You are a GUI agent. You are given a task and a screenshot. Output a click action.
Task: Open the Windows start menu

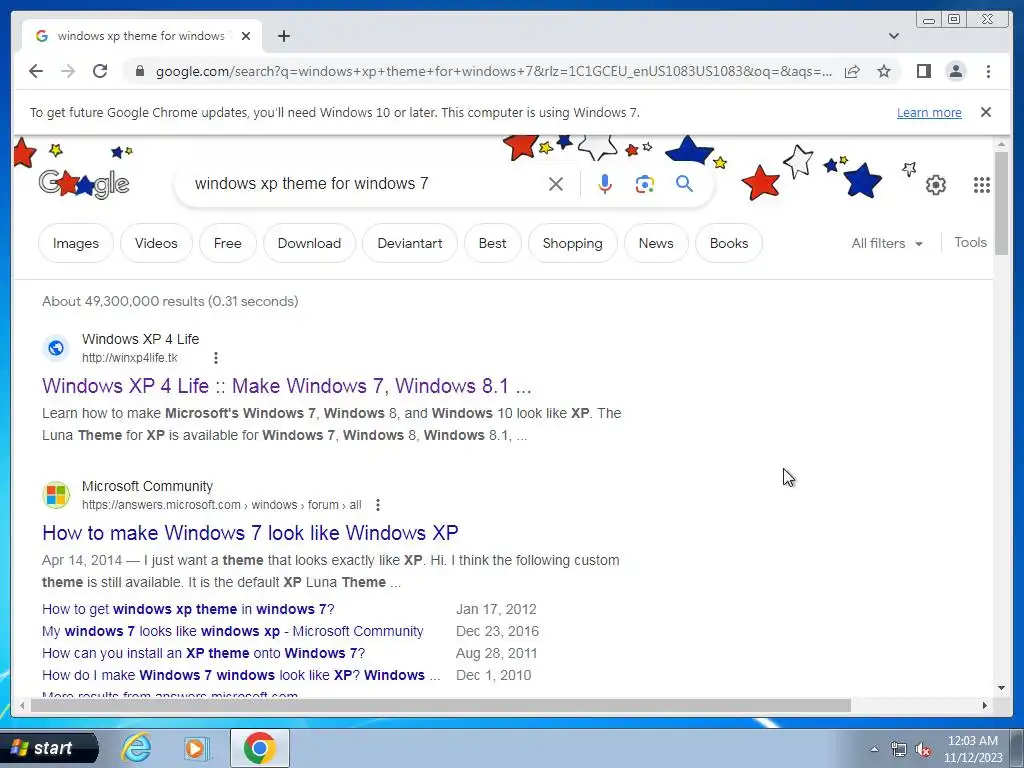(x=49, y=748)
